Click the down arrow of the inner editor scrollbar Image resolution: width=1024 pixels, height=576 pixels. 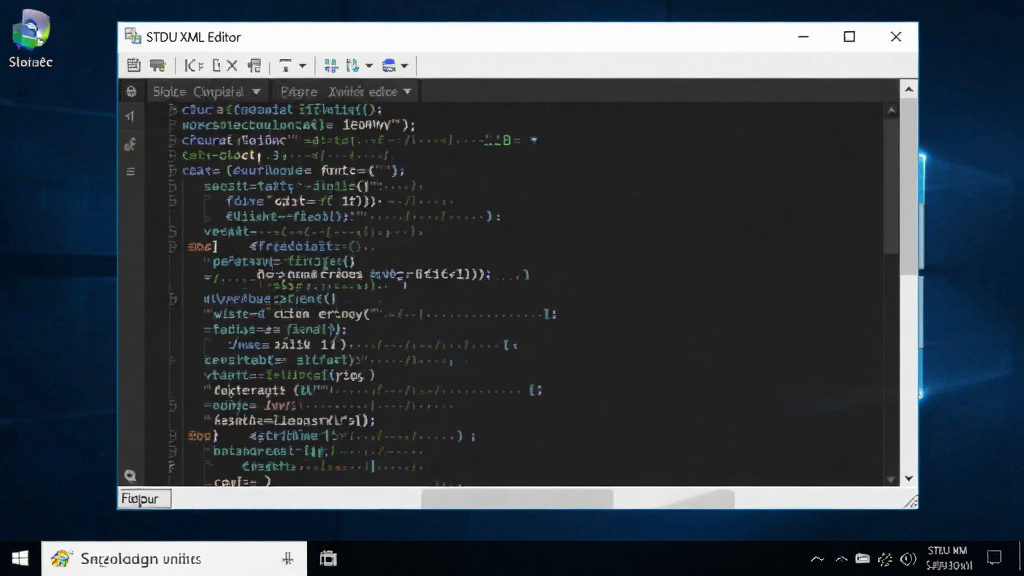(x=891, y=479)
